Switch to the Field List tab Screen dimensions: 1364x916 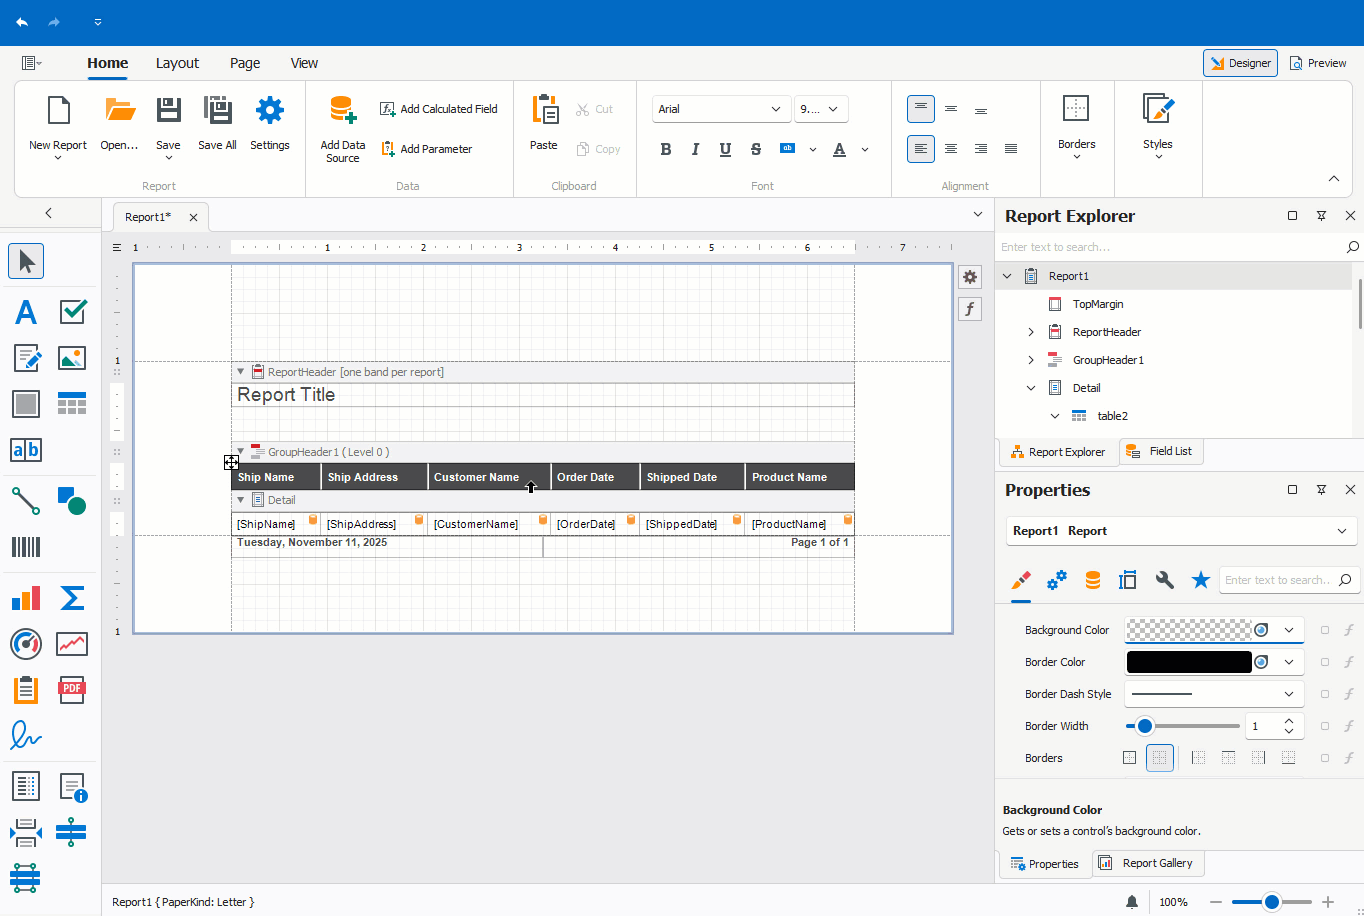point(1161,451)
